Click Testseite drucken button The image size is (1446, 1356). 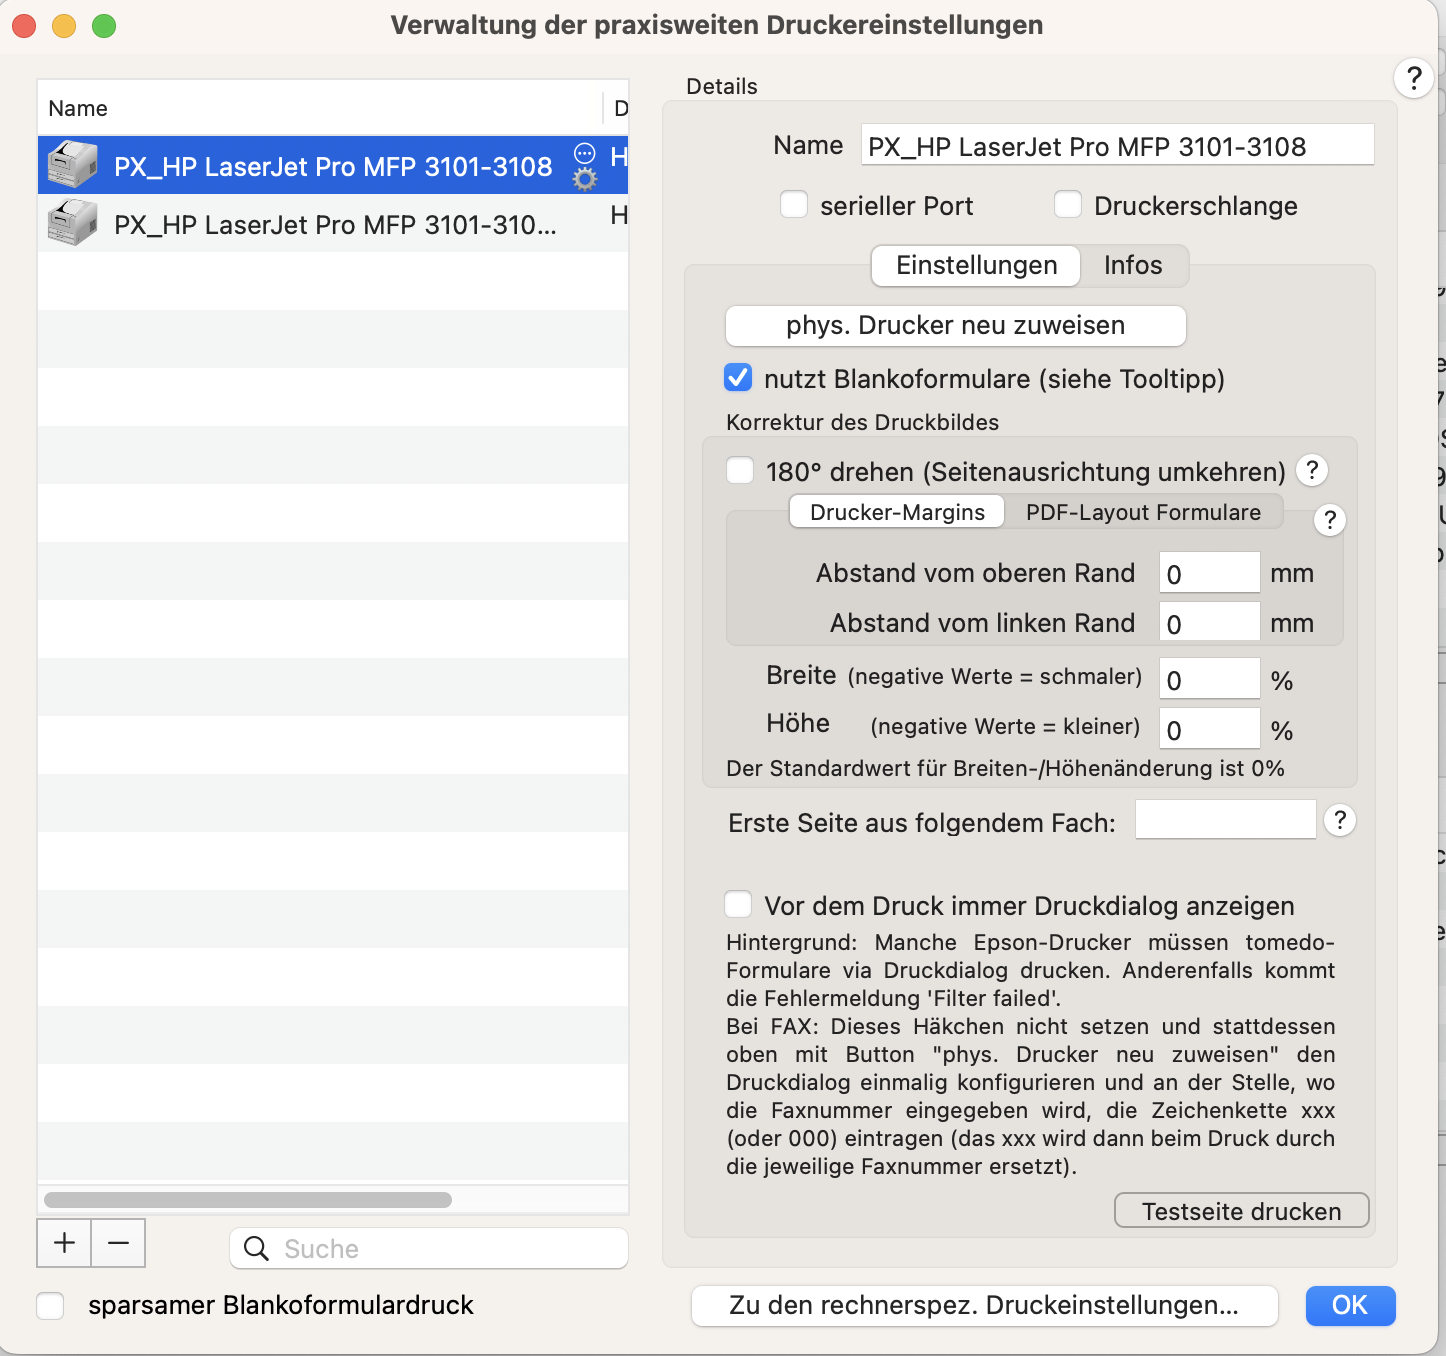(x=1241, y=1211)
